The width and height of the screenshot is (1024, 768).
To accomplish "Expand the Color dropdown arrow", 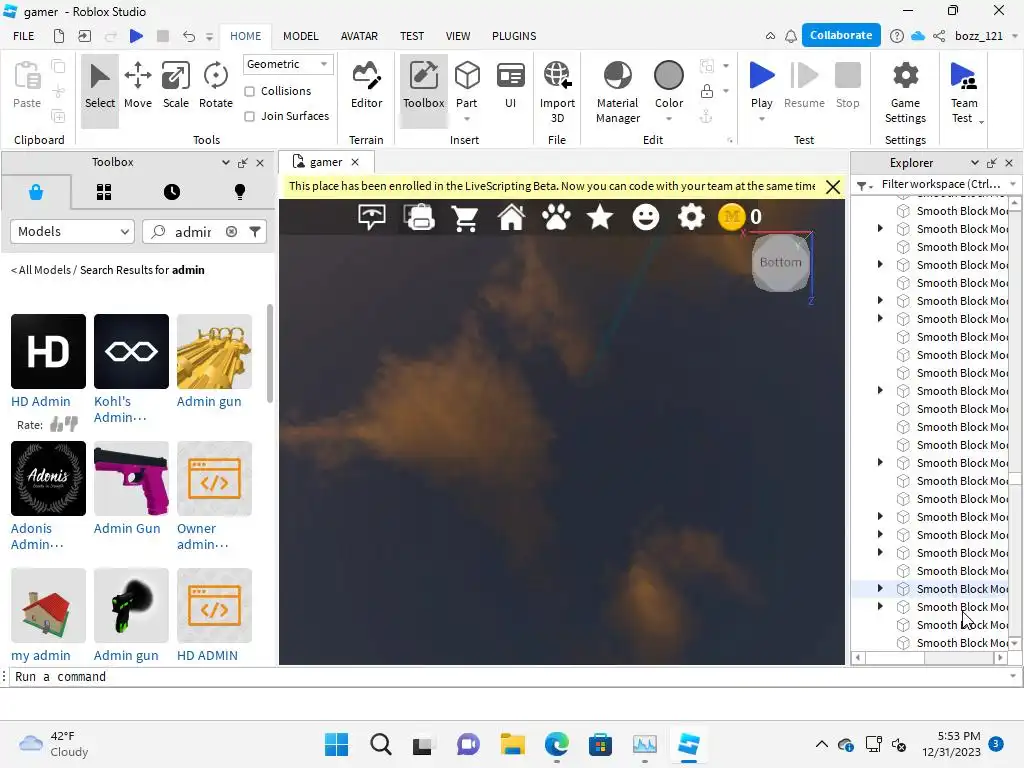I will coord(669,119).
